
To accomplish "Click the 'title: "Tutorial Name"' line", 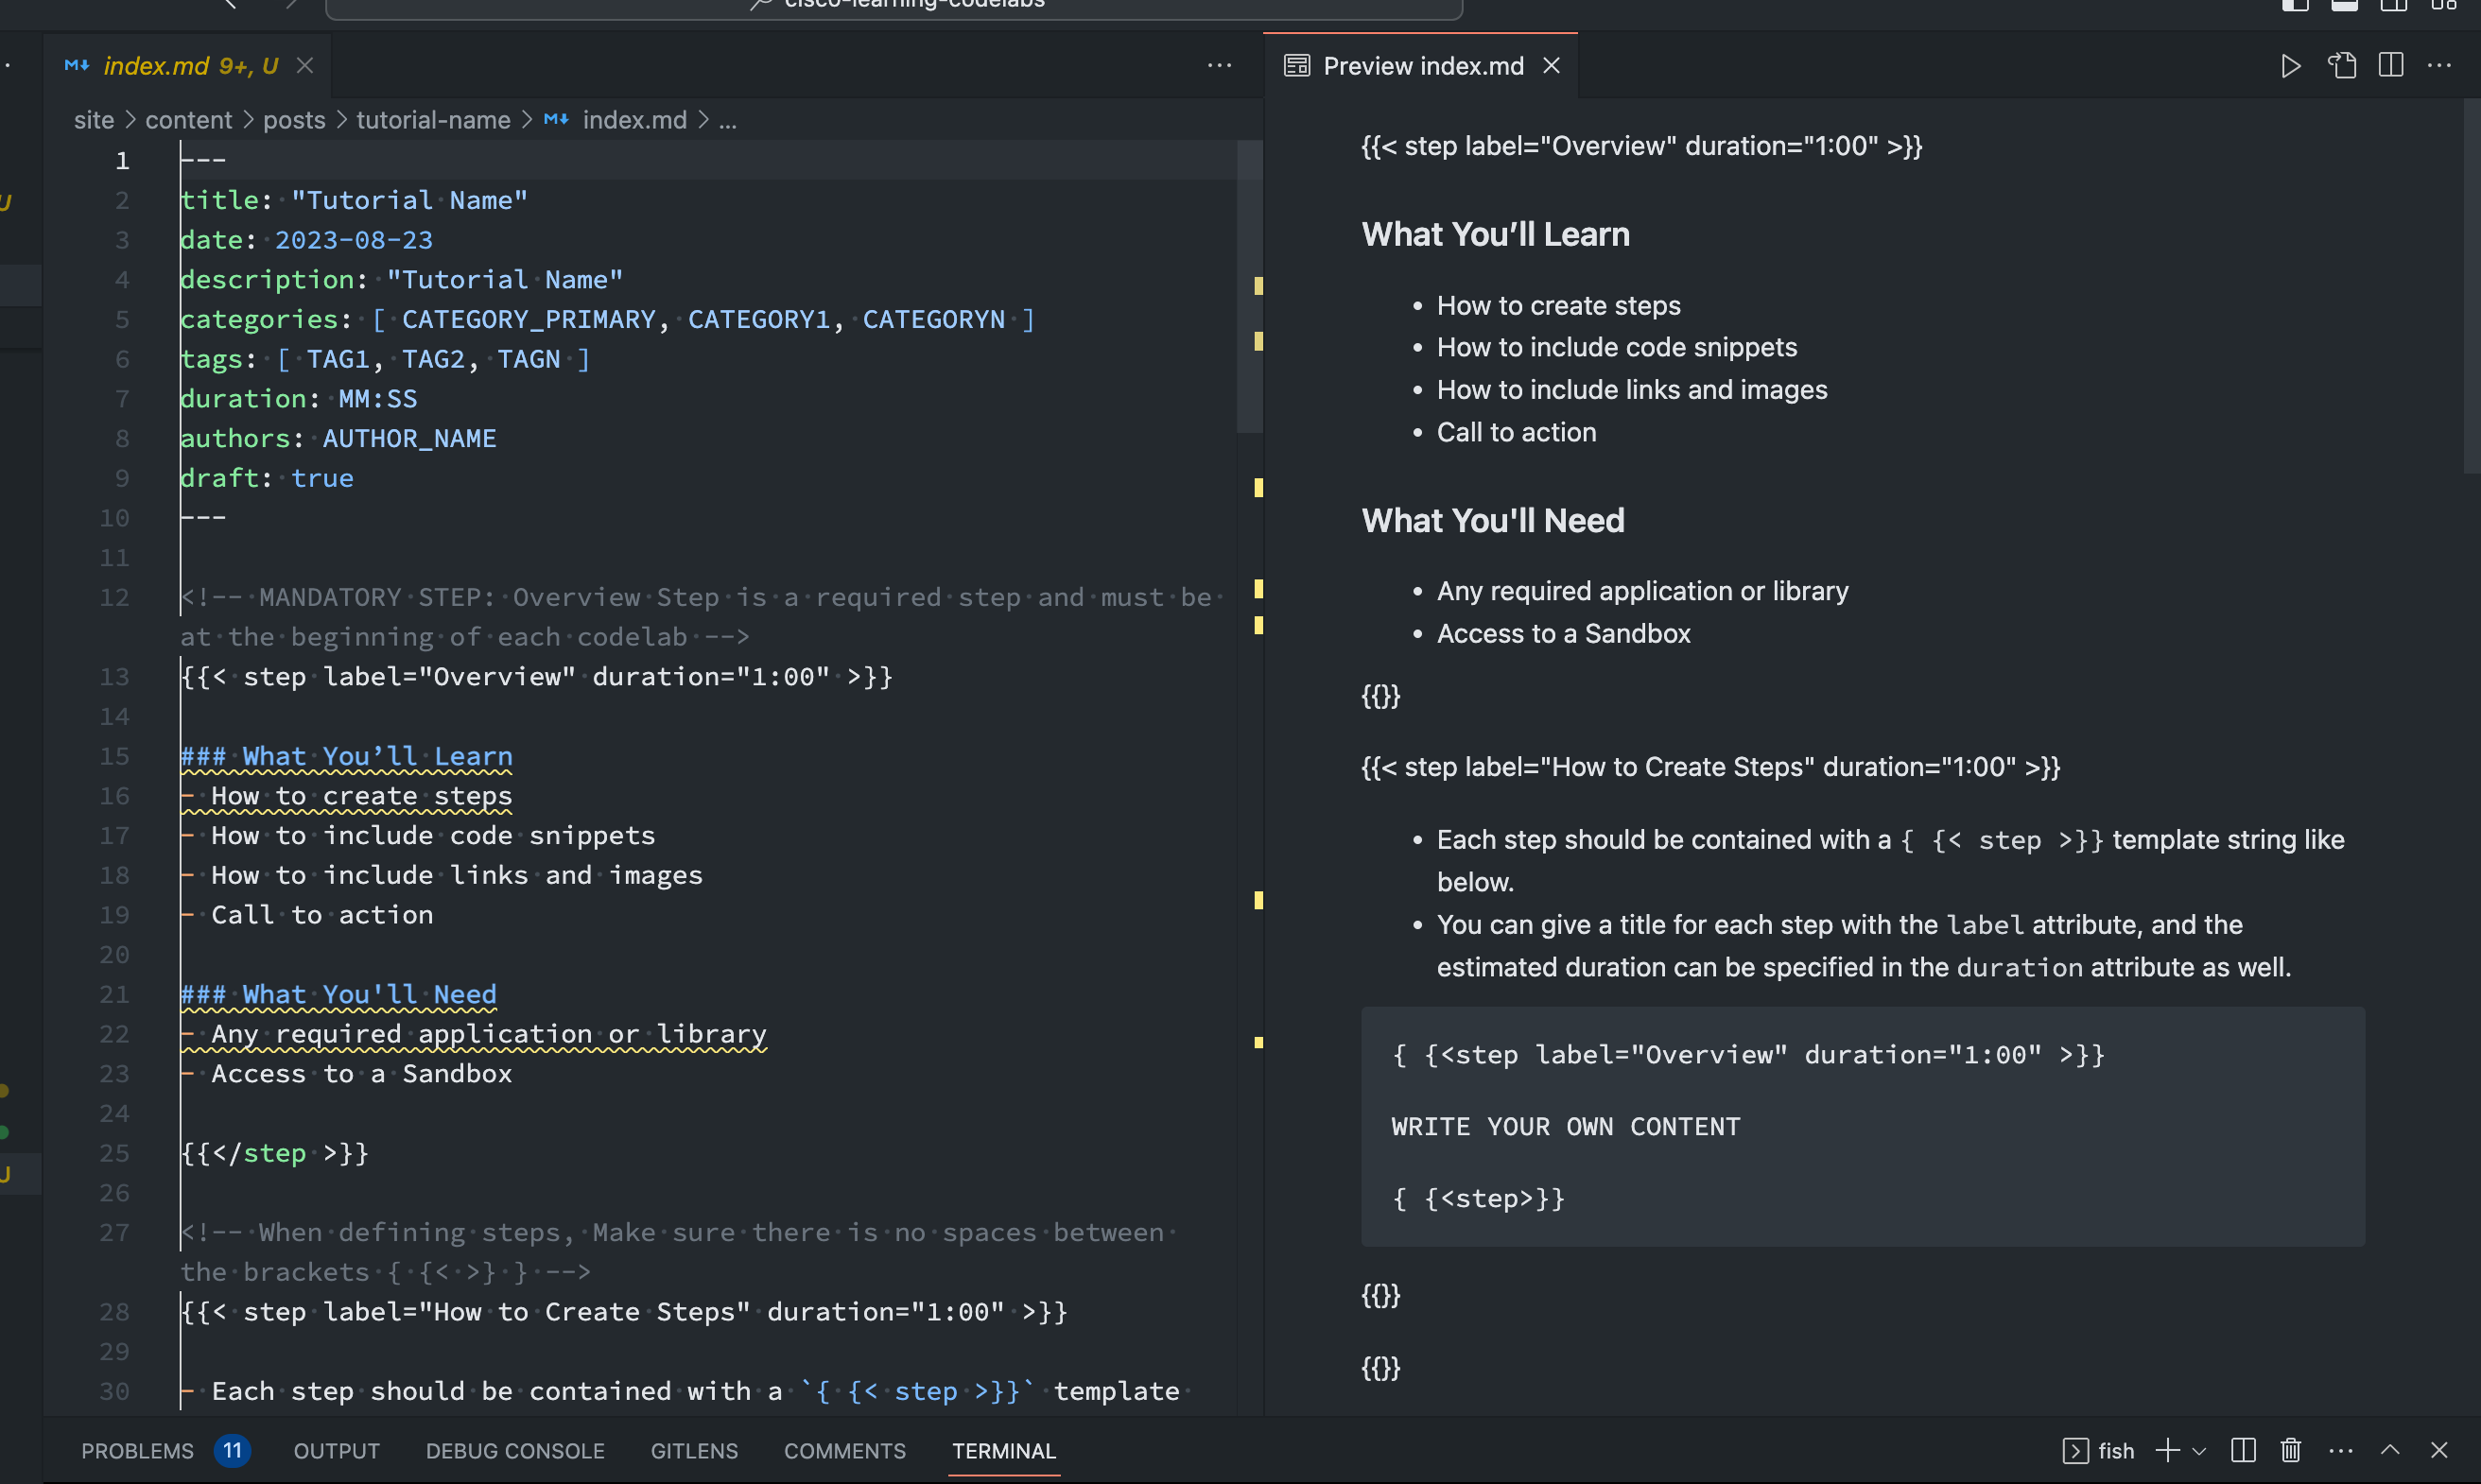I will [x=353, y=200].
